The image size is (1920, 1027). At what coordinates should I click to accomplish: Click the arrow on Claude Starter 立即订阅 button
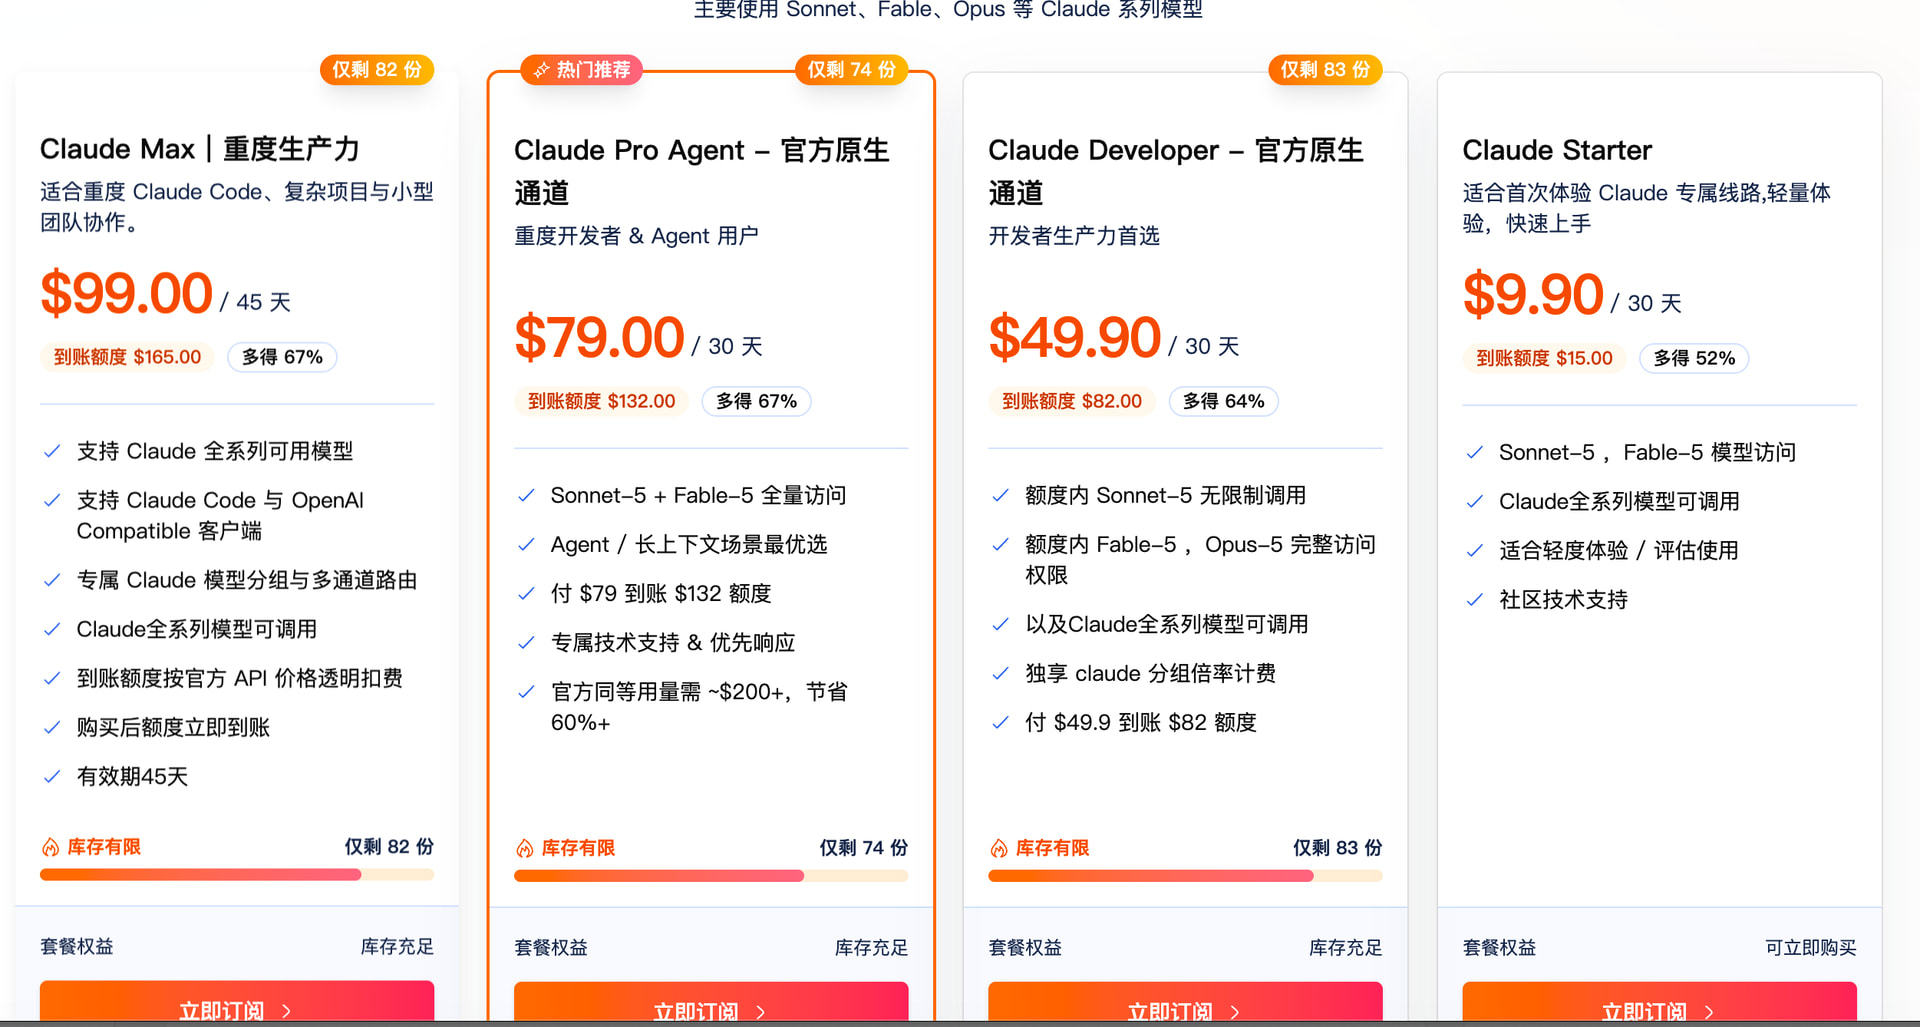(1709, 1012)
